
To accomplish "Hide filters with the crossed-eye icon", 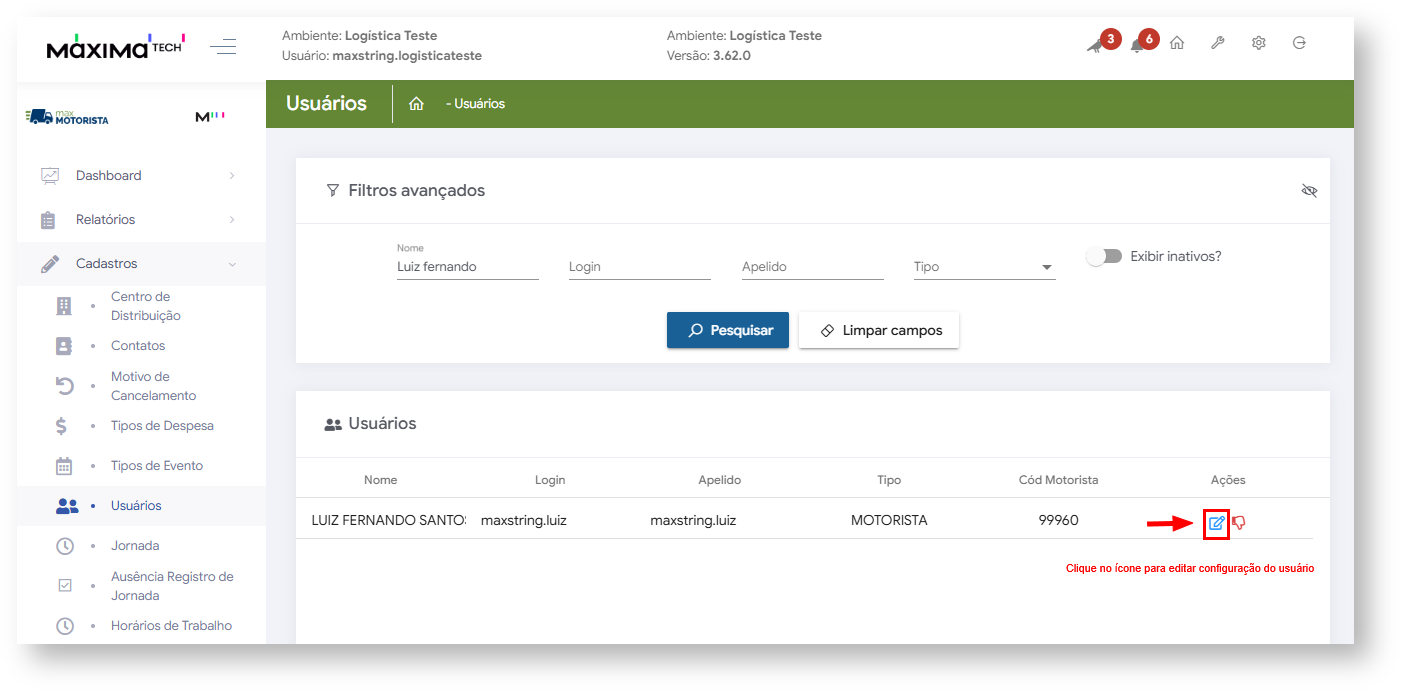I will 1309,191.
